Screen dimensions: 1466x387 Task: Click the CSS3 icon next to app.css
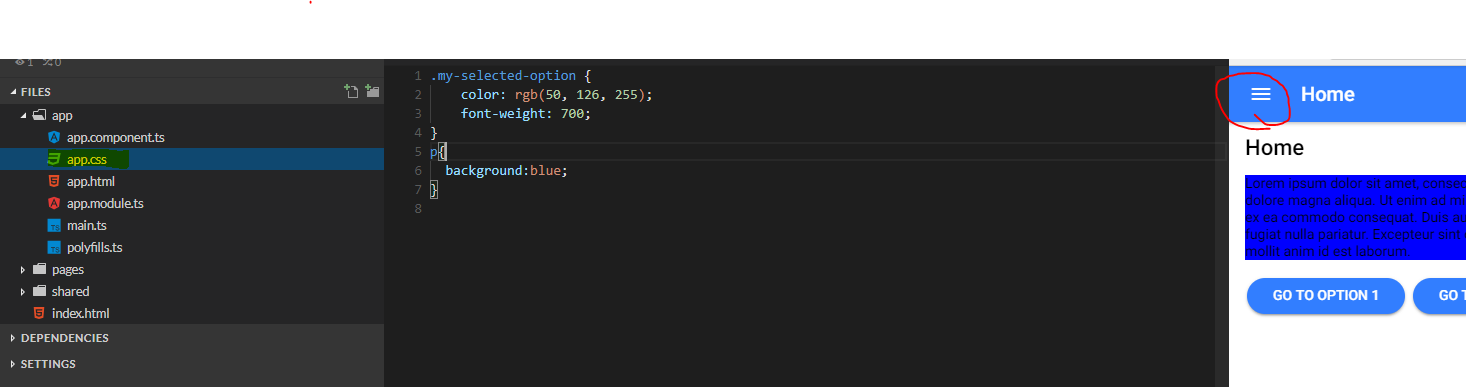[x=54, y=159]
